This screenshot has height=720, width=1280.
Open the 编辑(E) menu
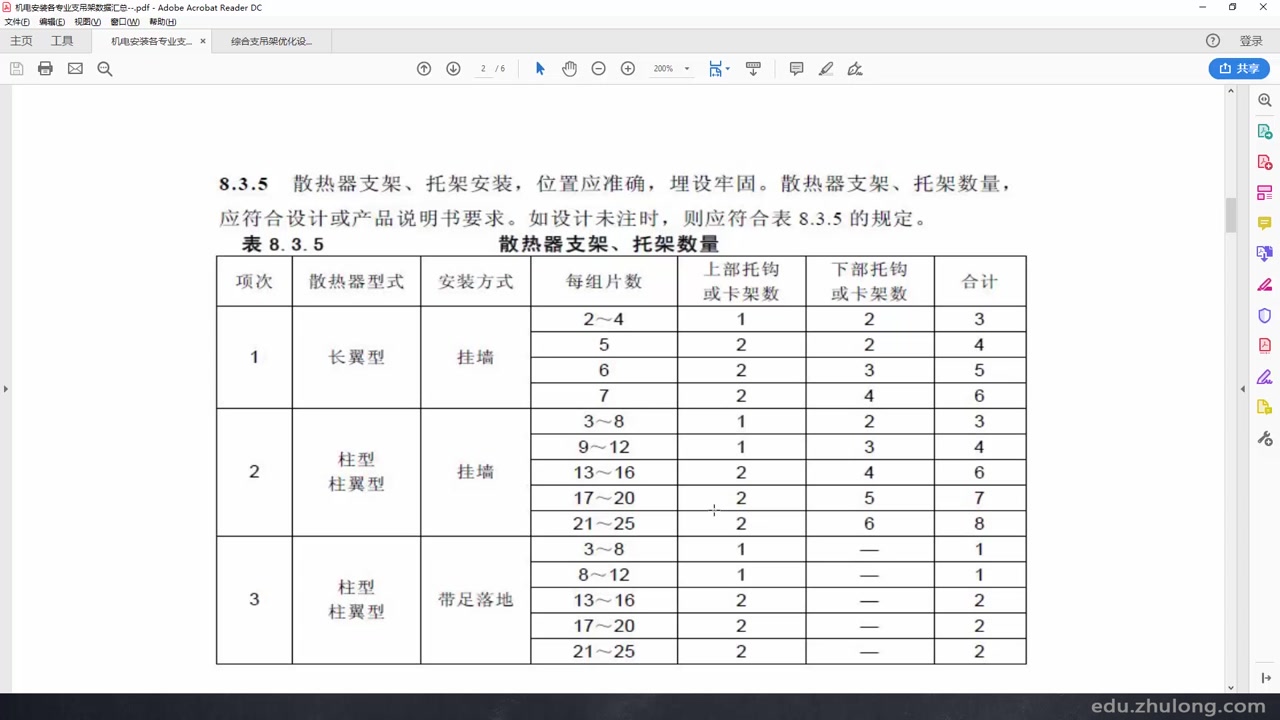click(x=52, y=22)
